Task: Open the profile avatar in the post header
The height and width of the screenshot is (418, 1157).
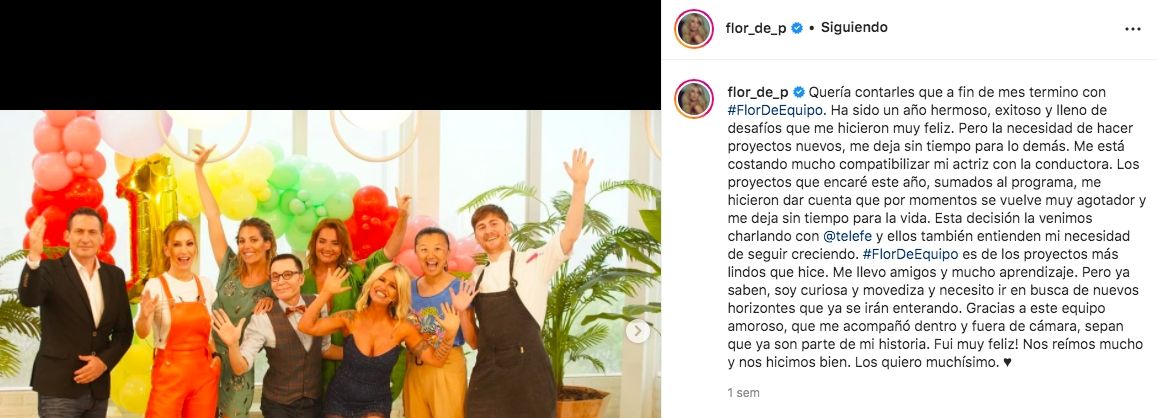Action: [694, 29]
